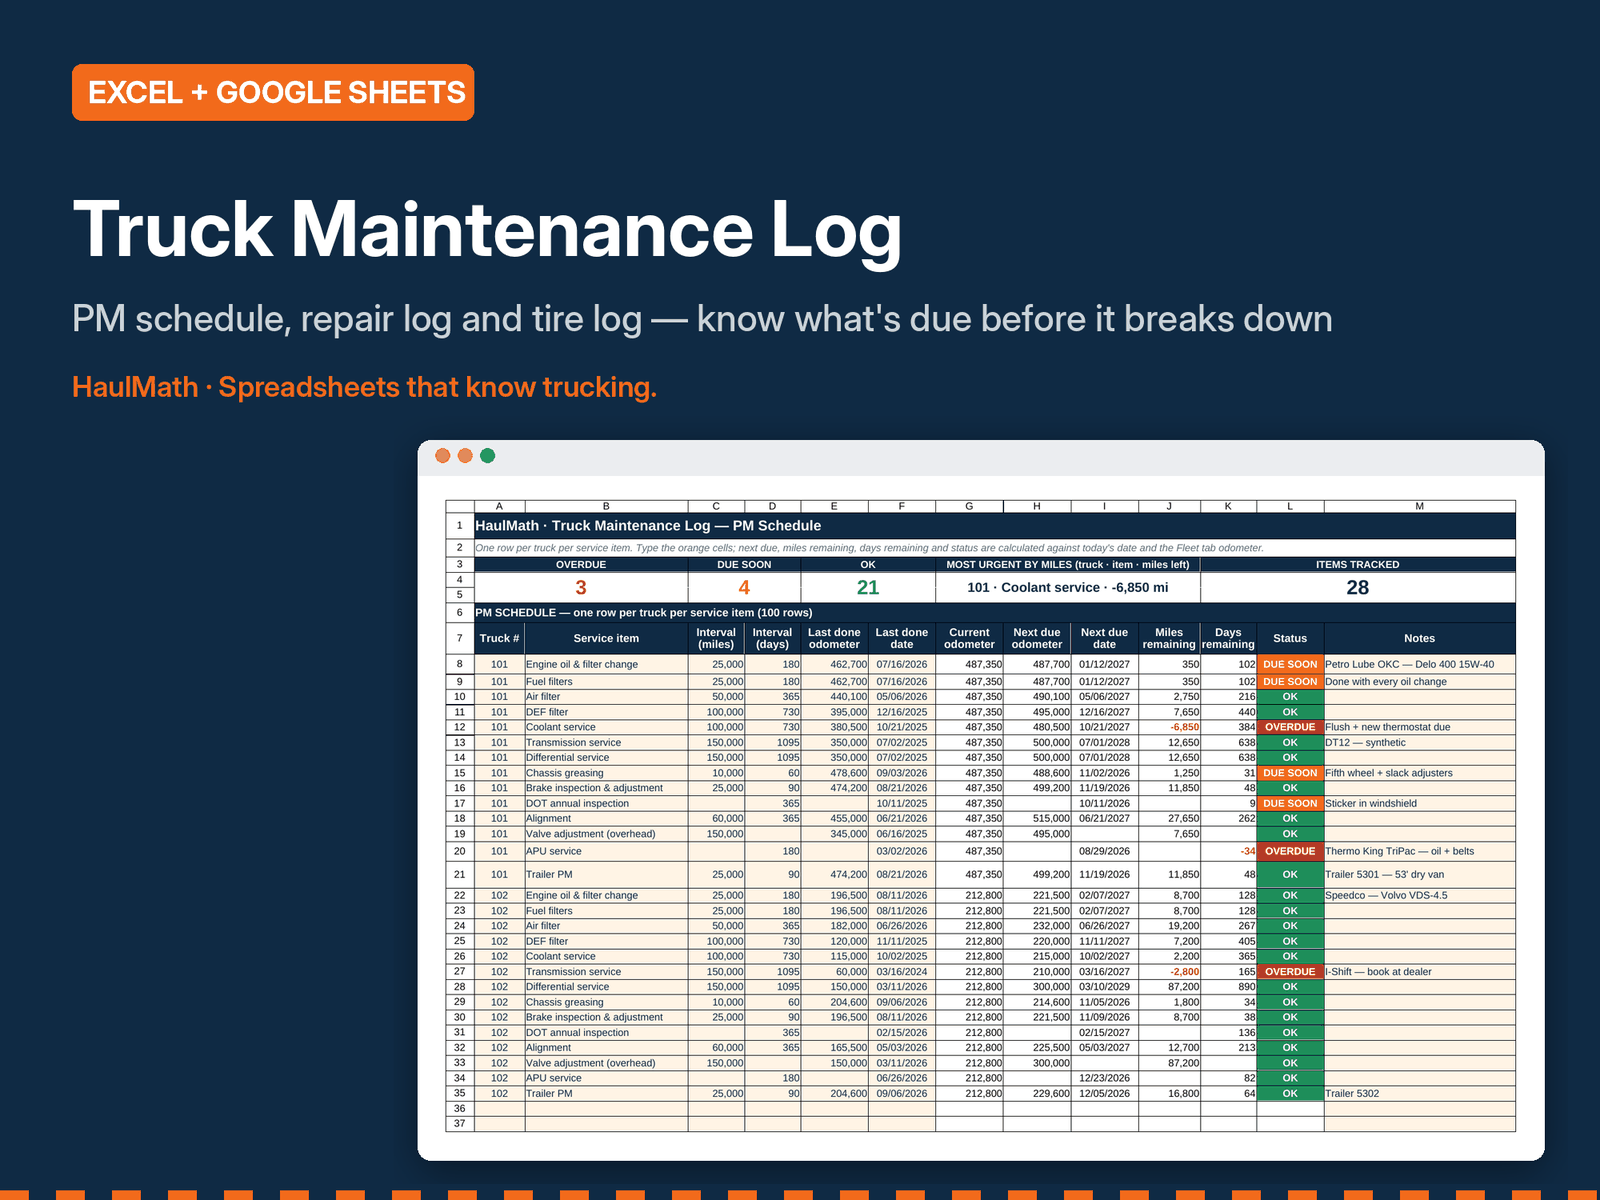This screenshot has height=1200, width=1600.
Task: Click DUE SOON status in row 17
Action: tap(1290, 803)
